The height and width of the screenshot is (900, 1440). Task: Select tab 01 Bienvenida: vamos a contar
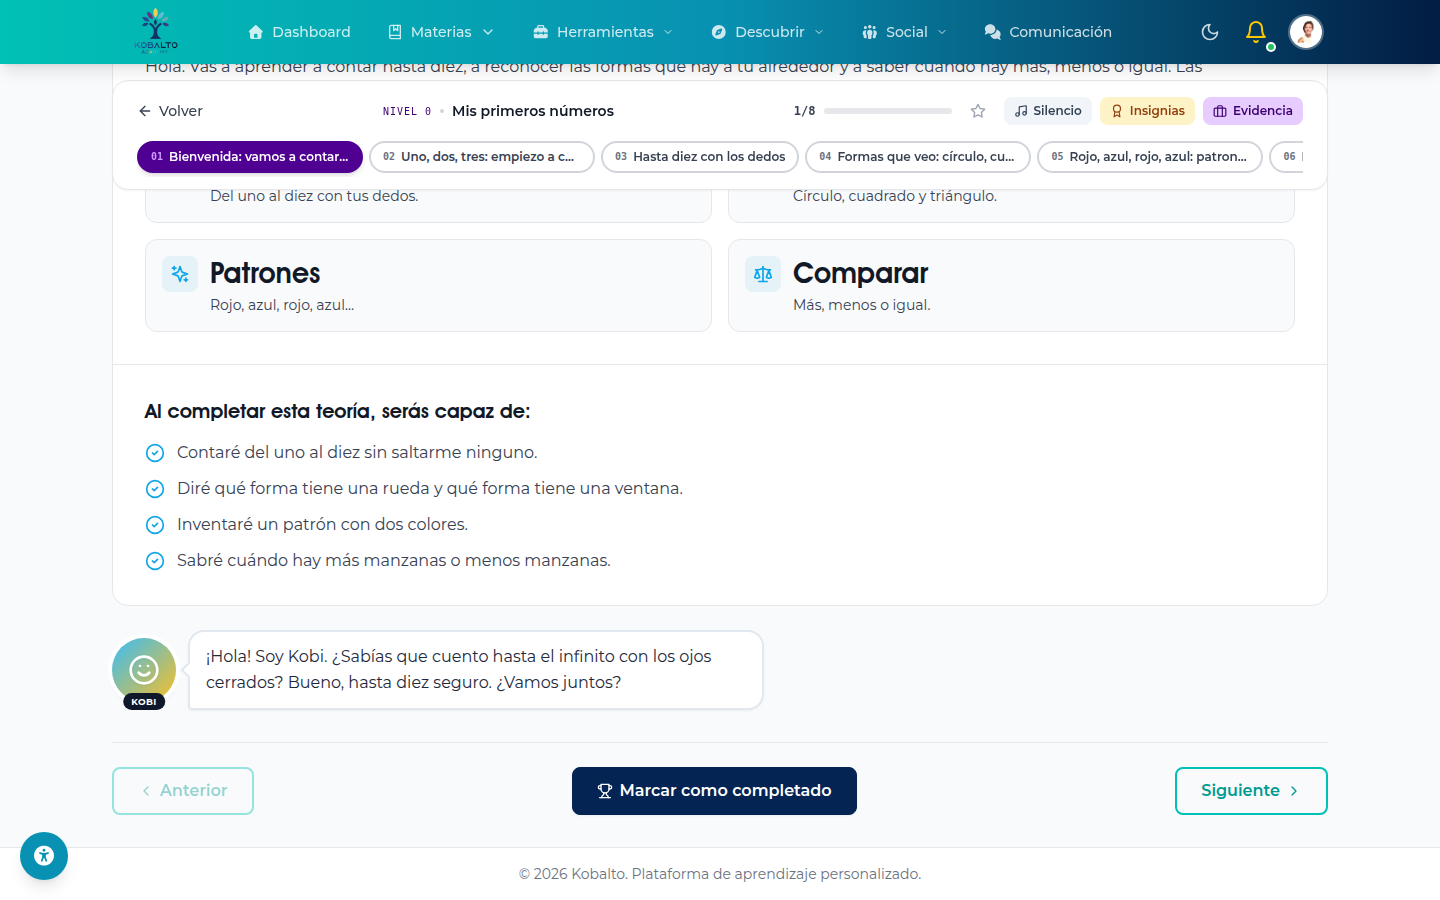click(250, 157)
